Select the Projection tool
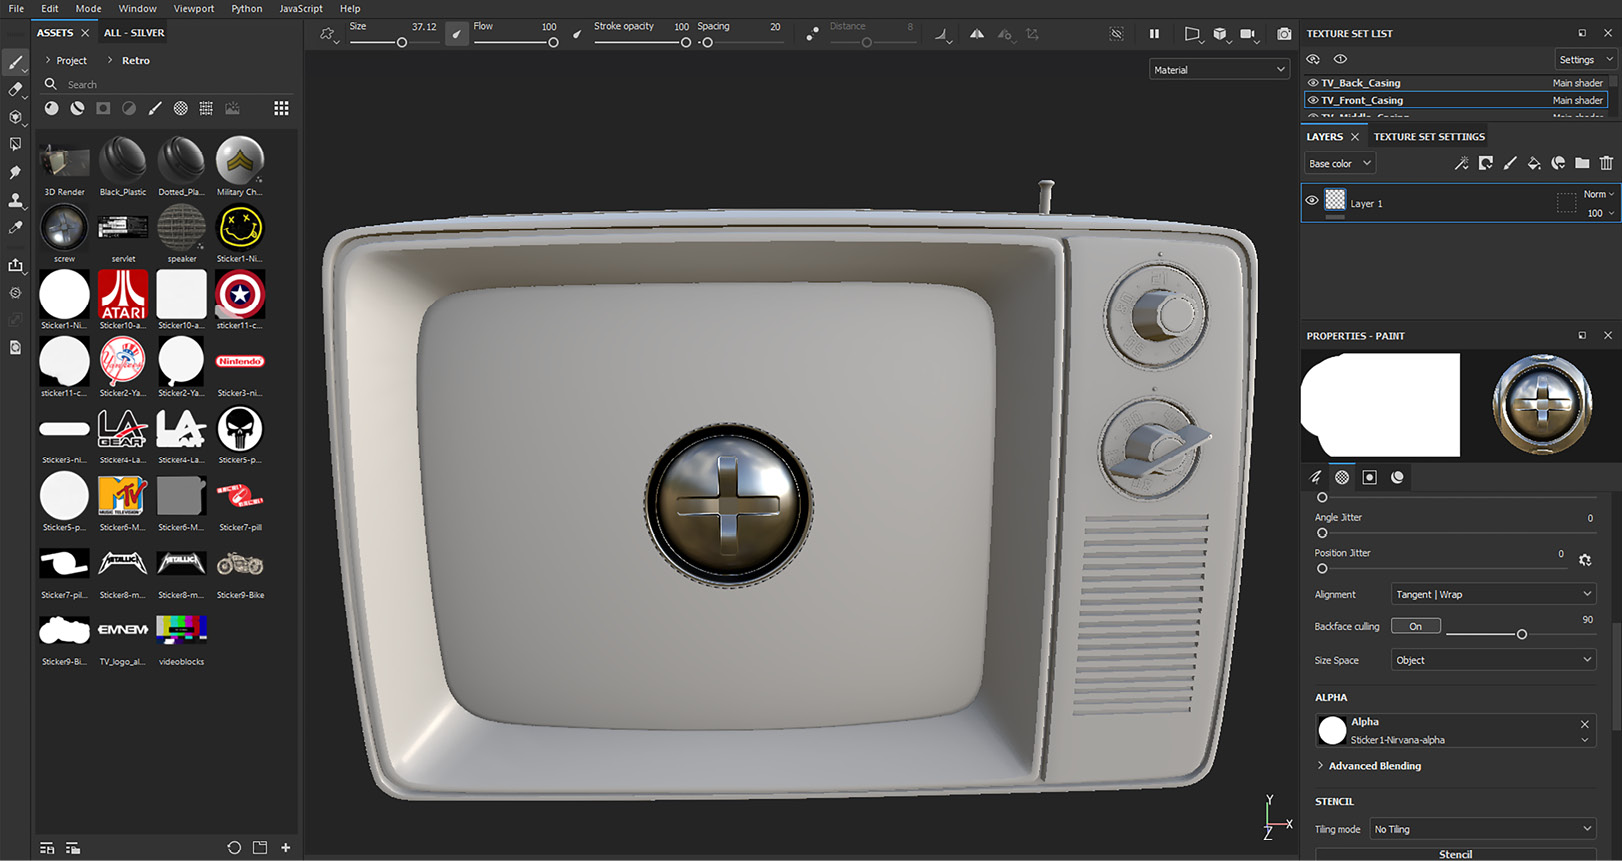 pyautogui.click(x=16, y=117)
